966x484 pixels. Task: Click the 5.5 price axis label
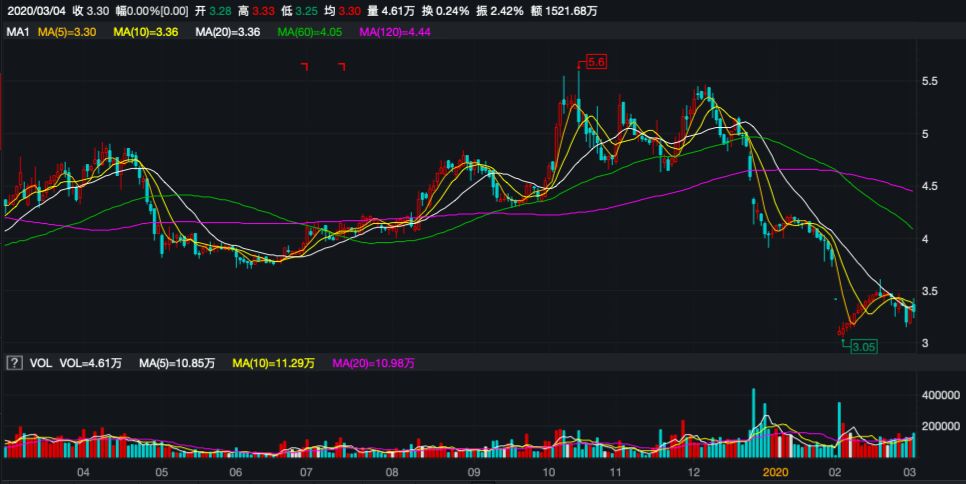tap(929, 81)
